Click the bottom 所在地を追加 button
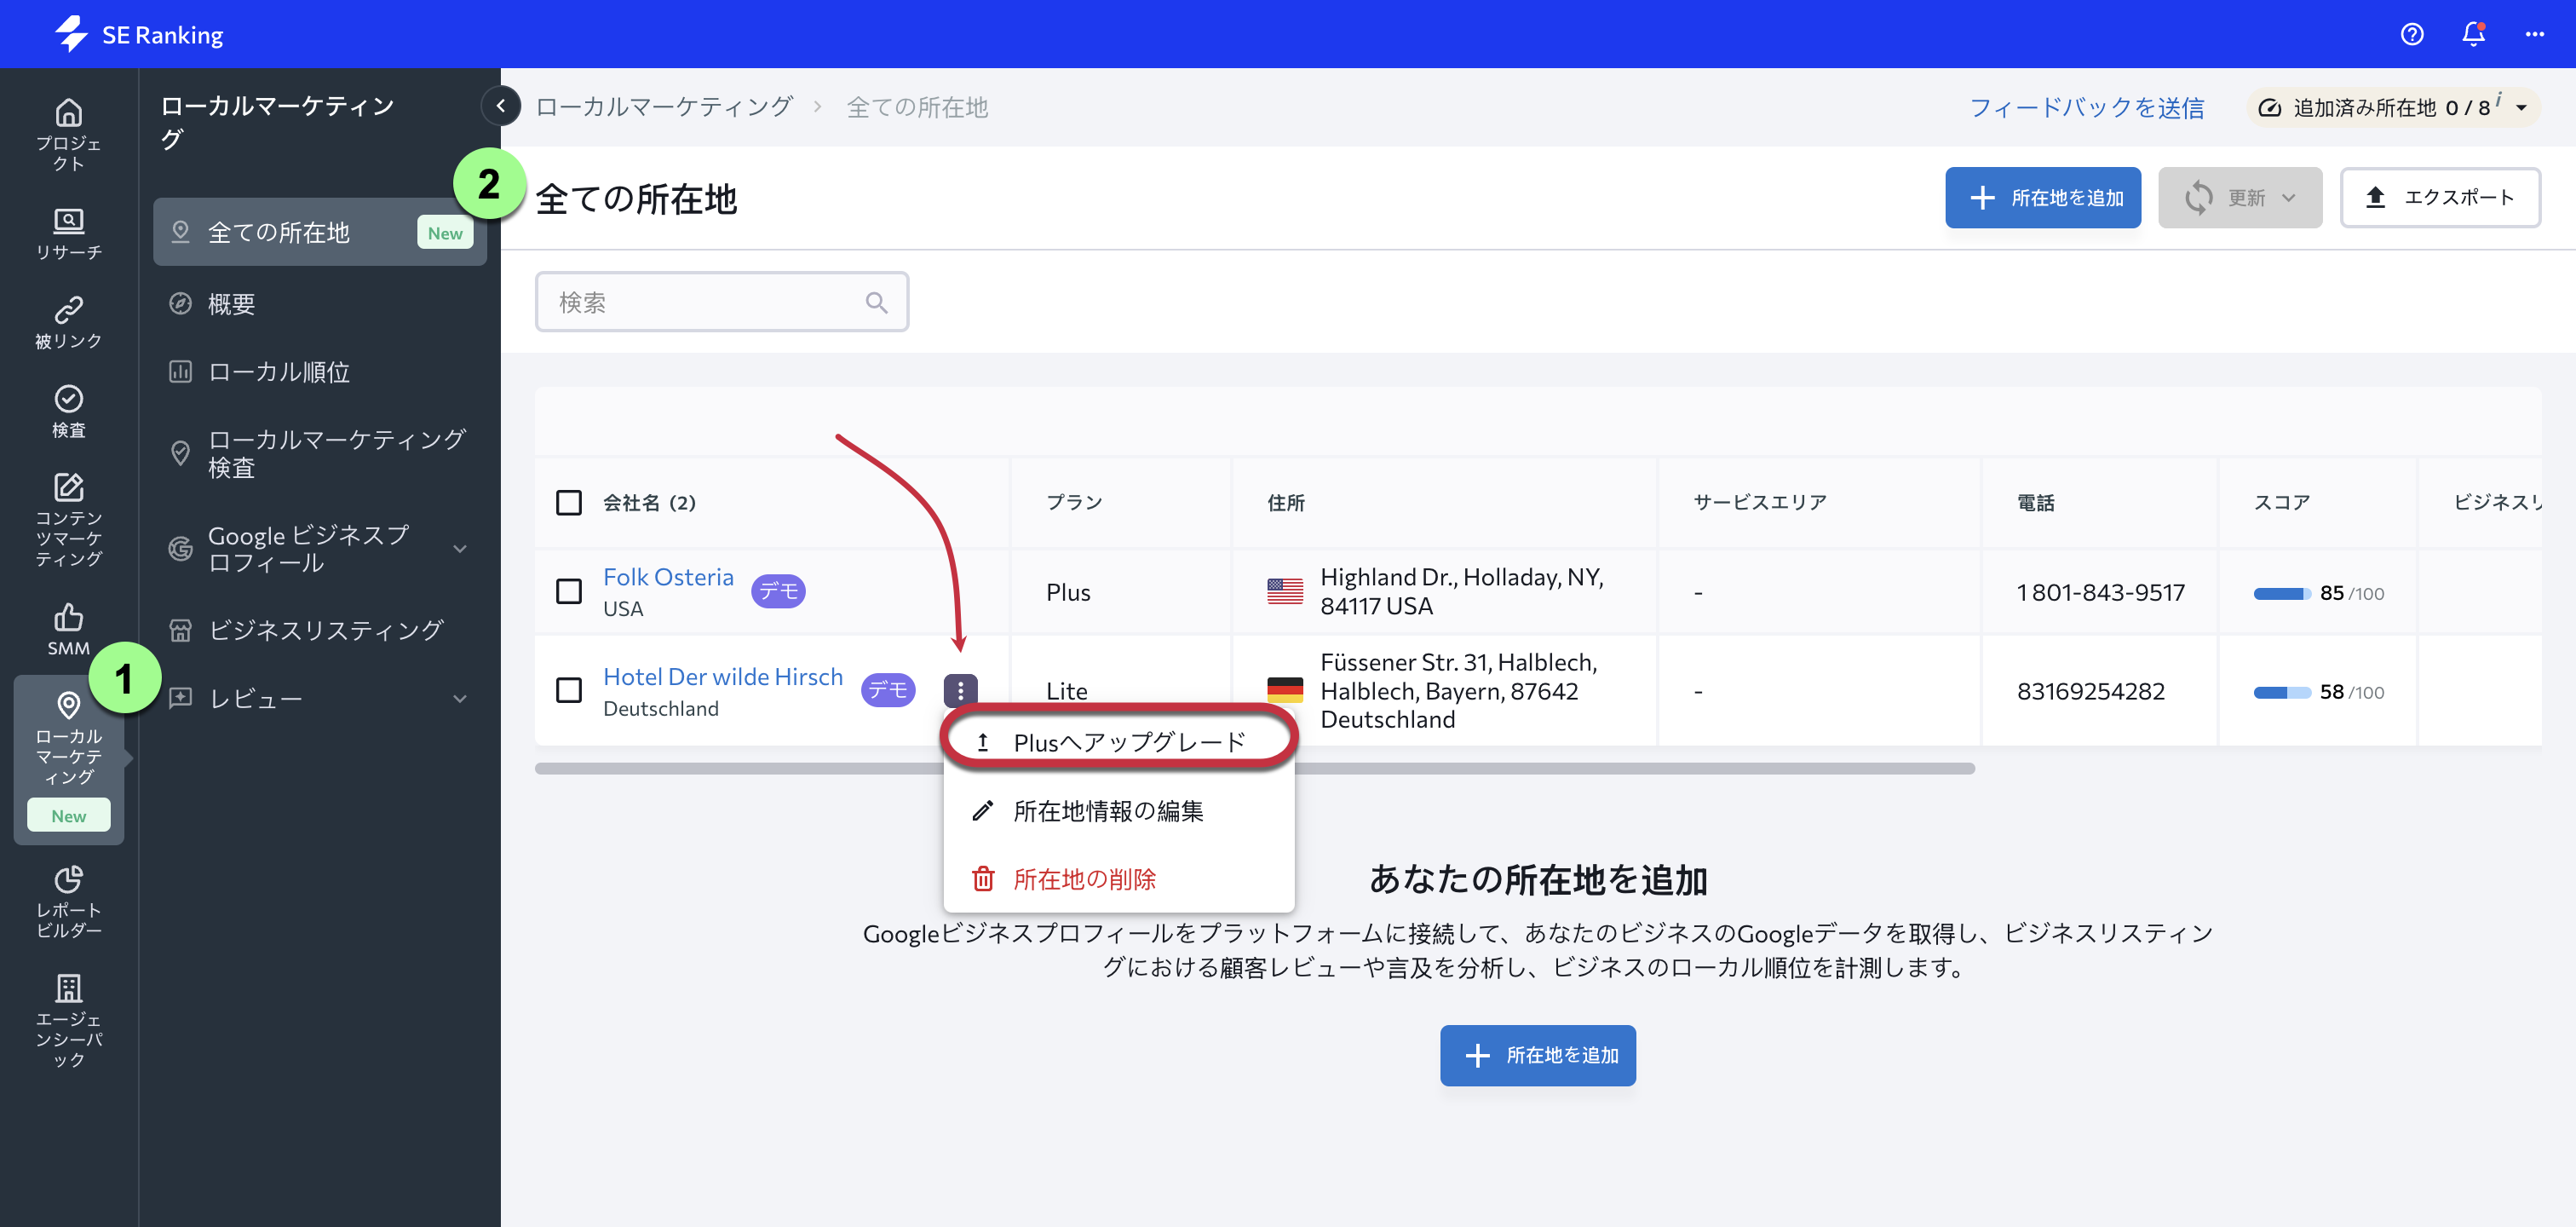Image resolution: width=2576 pixels, height=1227 pixels. [x=1537, y=1055]
